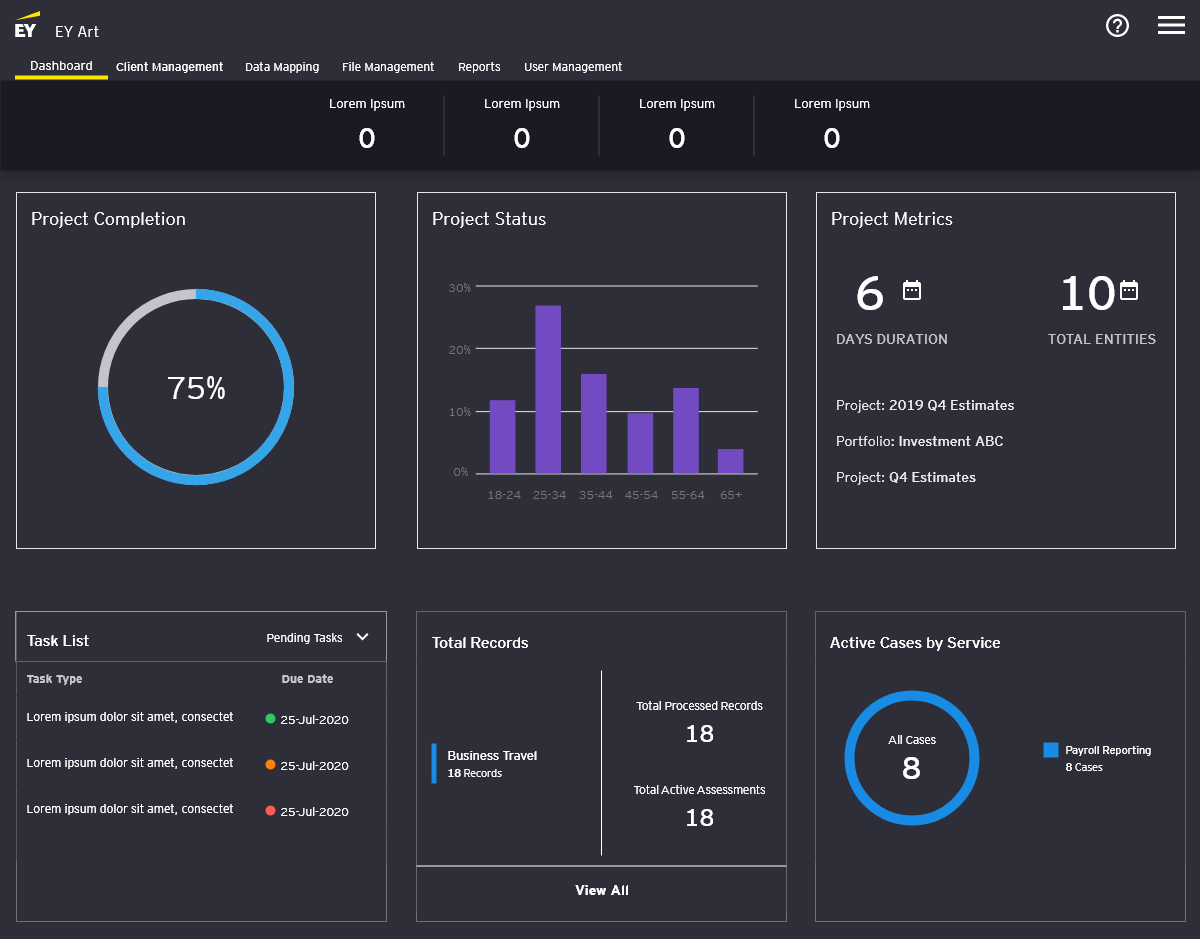The width and height of the screenshot is (1200, 939).
Task: Click the EY logo
Action: click(x=27, y=25)
